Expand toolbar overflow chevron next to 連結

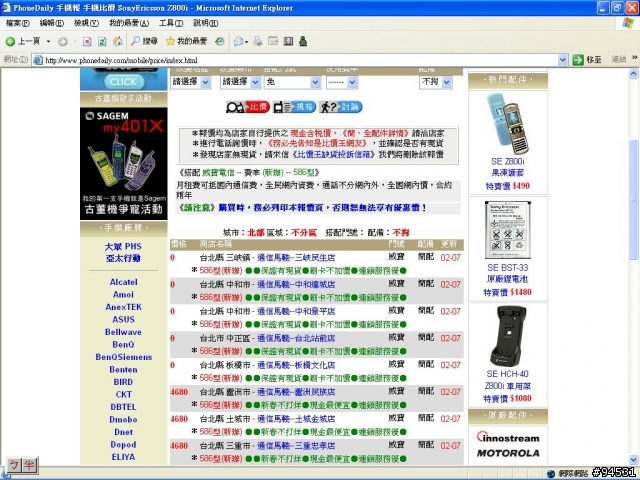[635, 58]
